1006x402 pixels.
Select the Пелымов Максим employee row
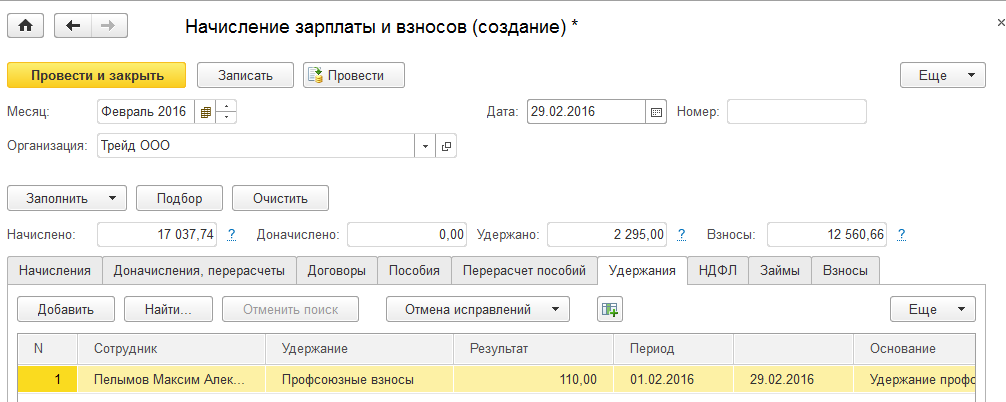(x=170, y=379)
